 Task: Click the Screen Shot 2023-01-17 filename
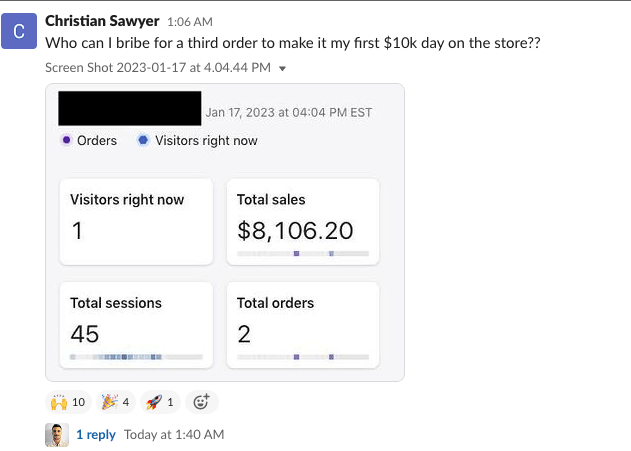click(158, 68)
